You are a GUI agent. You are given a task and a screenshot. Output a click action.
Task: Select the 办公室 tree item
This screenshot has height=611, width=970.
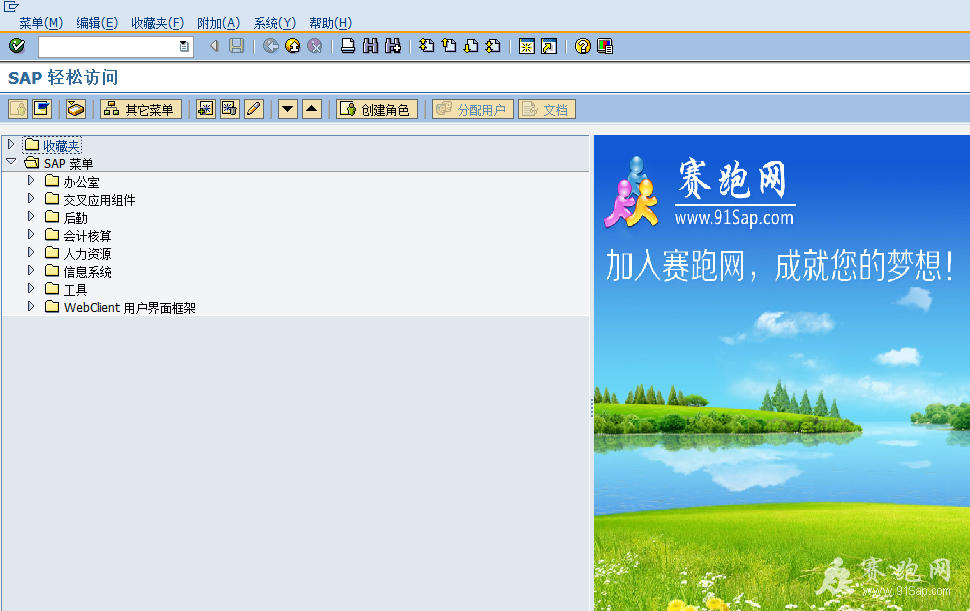(81, 182)
